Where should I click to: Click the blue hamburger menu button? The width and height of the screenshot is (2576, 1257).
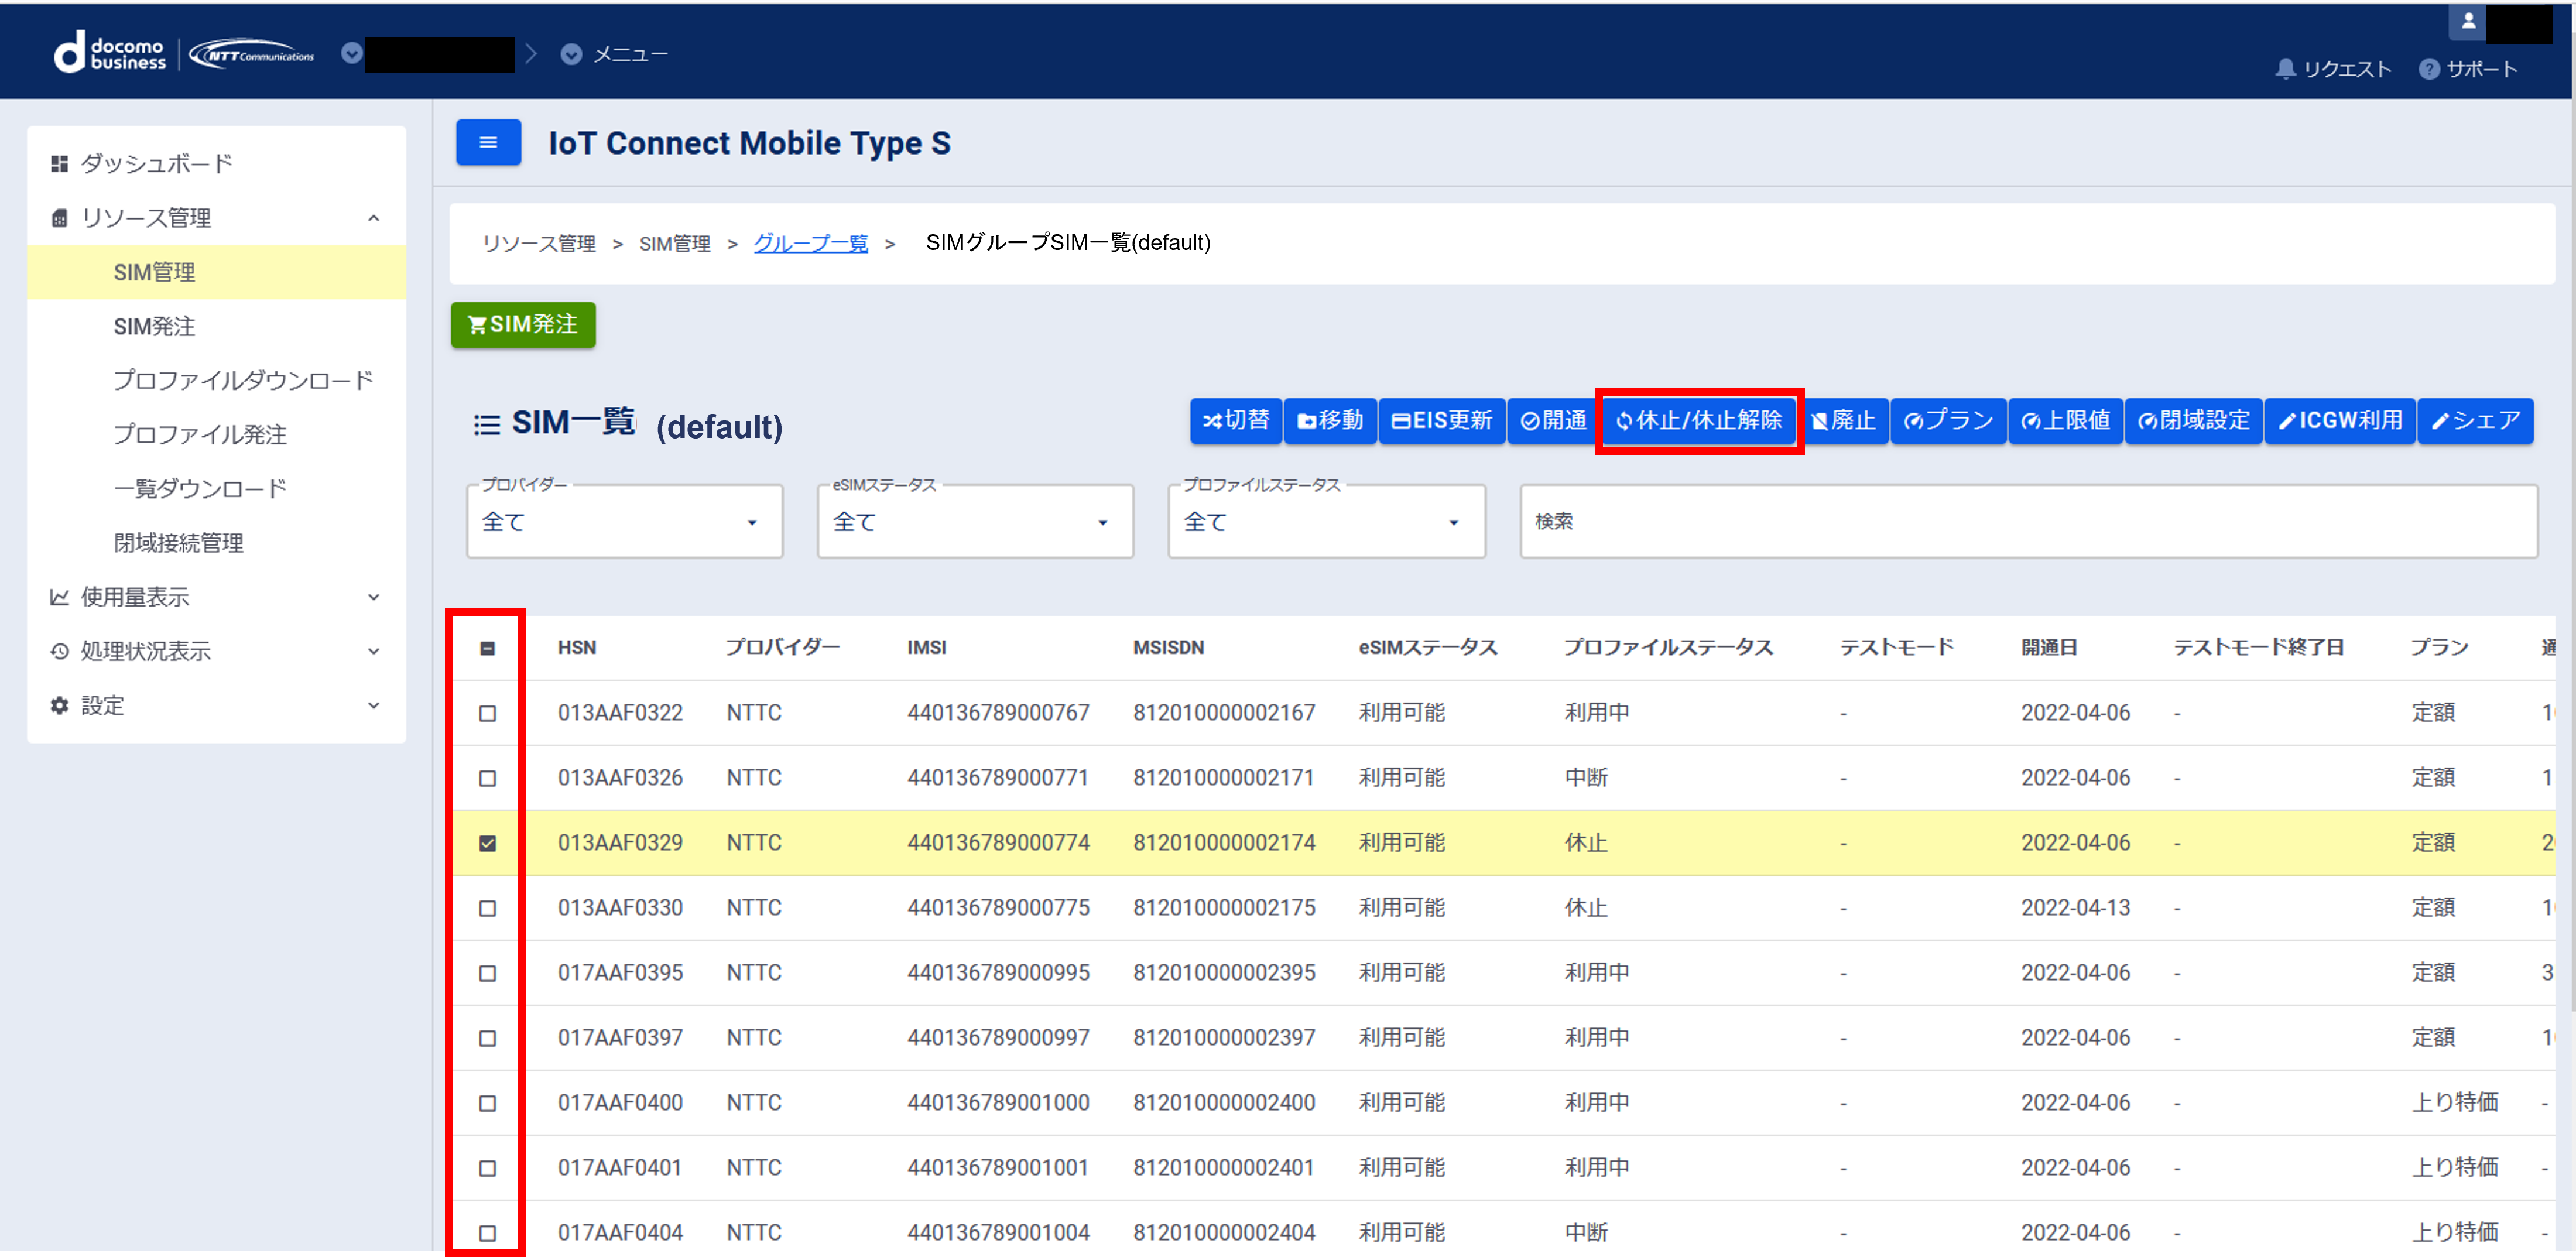(x=488, y=142)
